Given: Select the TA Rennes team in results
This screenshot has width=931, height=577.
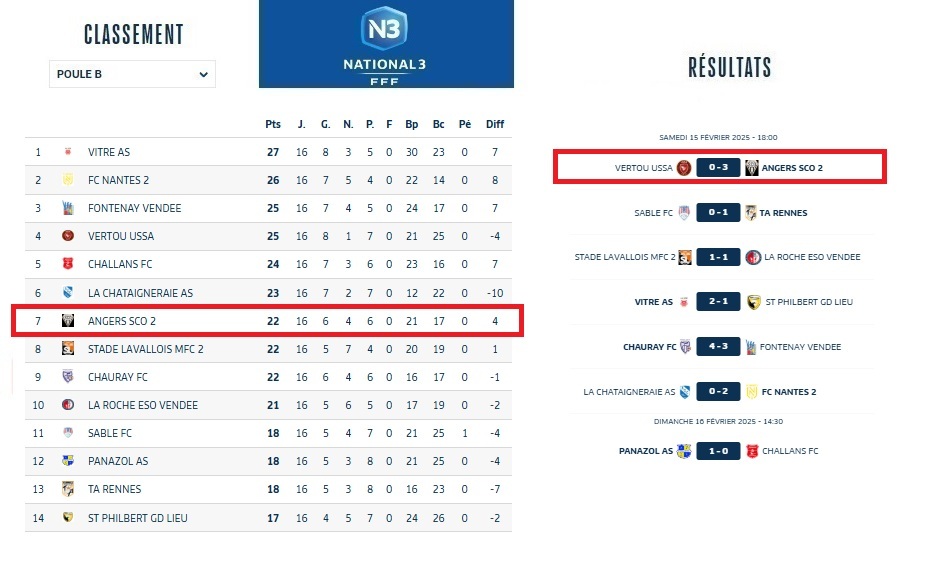Looking at the screenshot, I should point(783,213).
